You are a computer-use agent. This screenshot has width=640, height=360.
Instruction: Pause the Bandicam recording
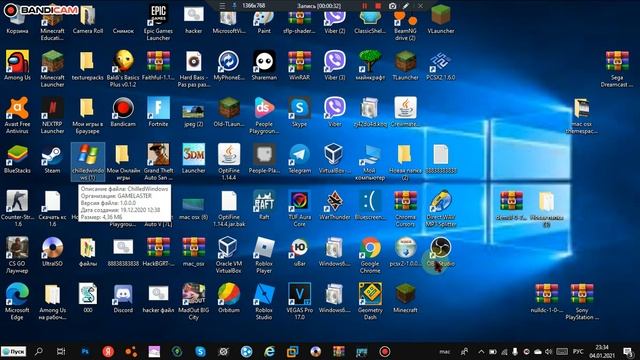click(x=364, y=6)
